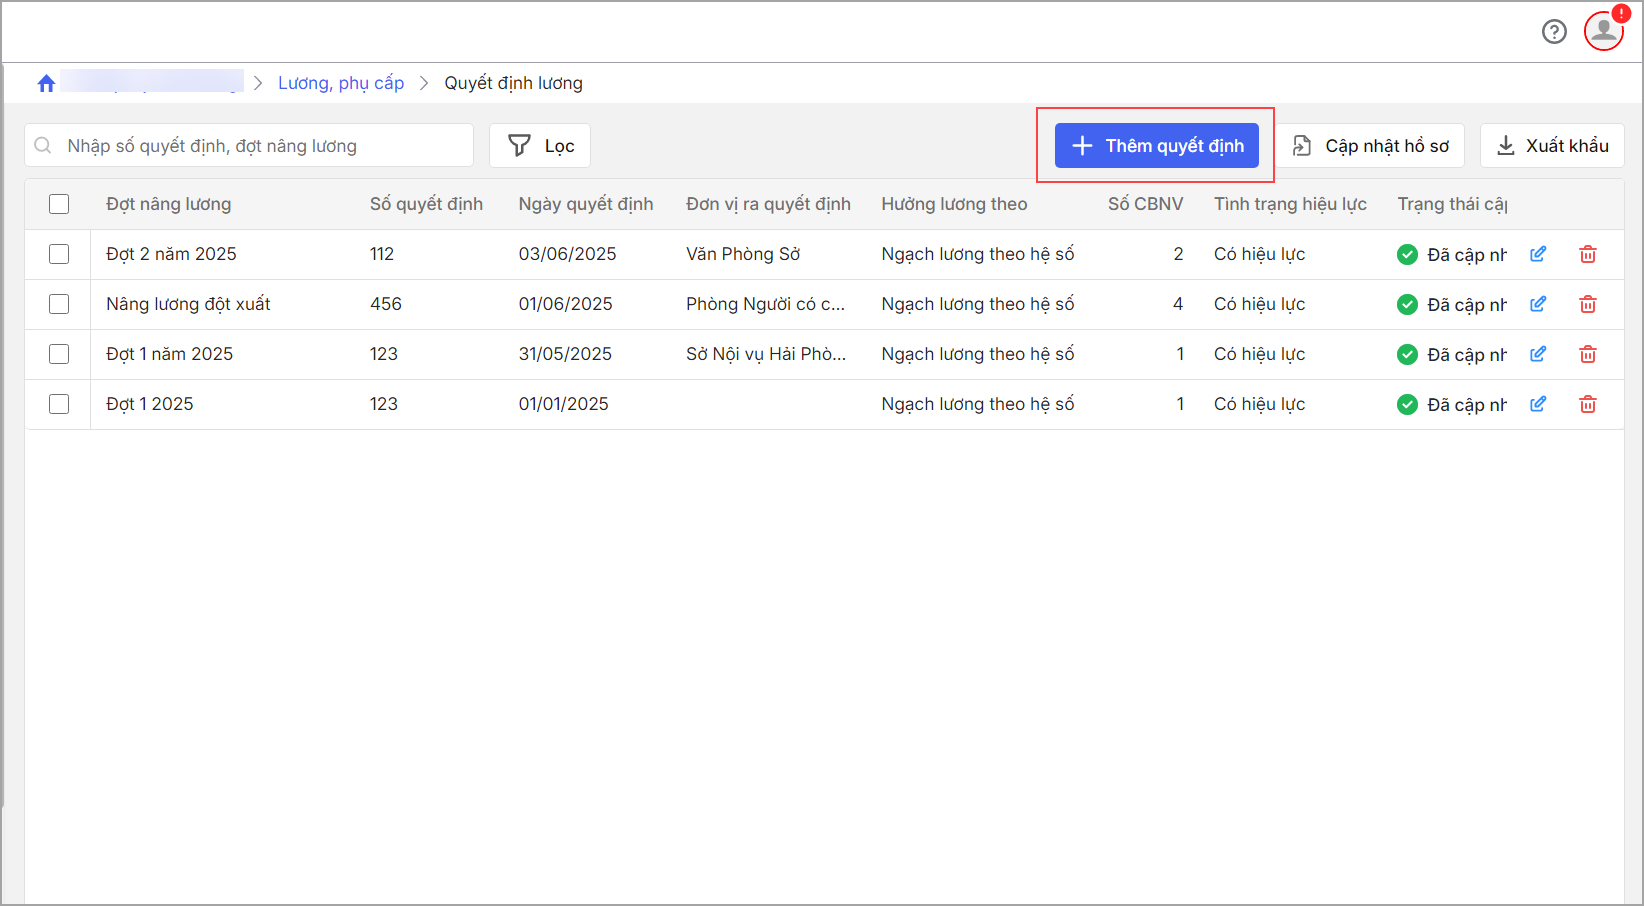
Task: Check the Đợt 2 năm 2025 checkbox
Action: click(59, 254)
